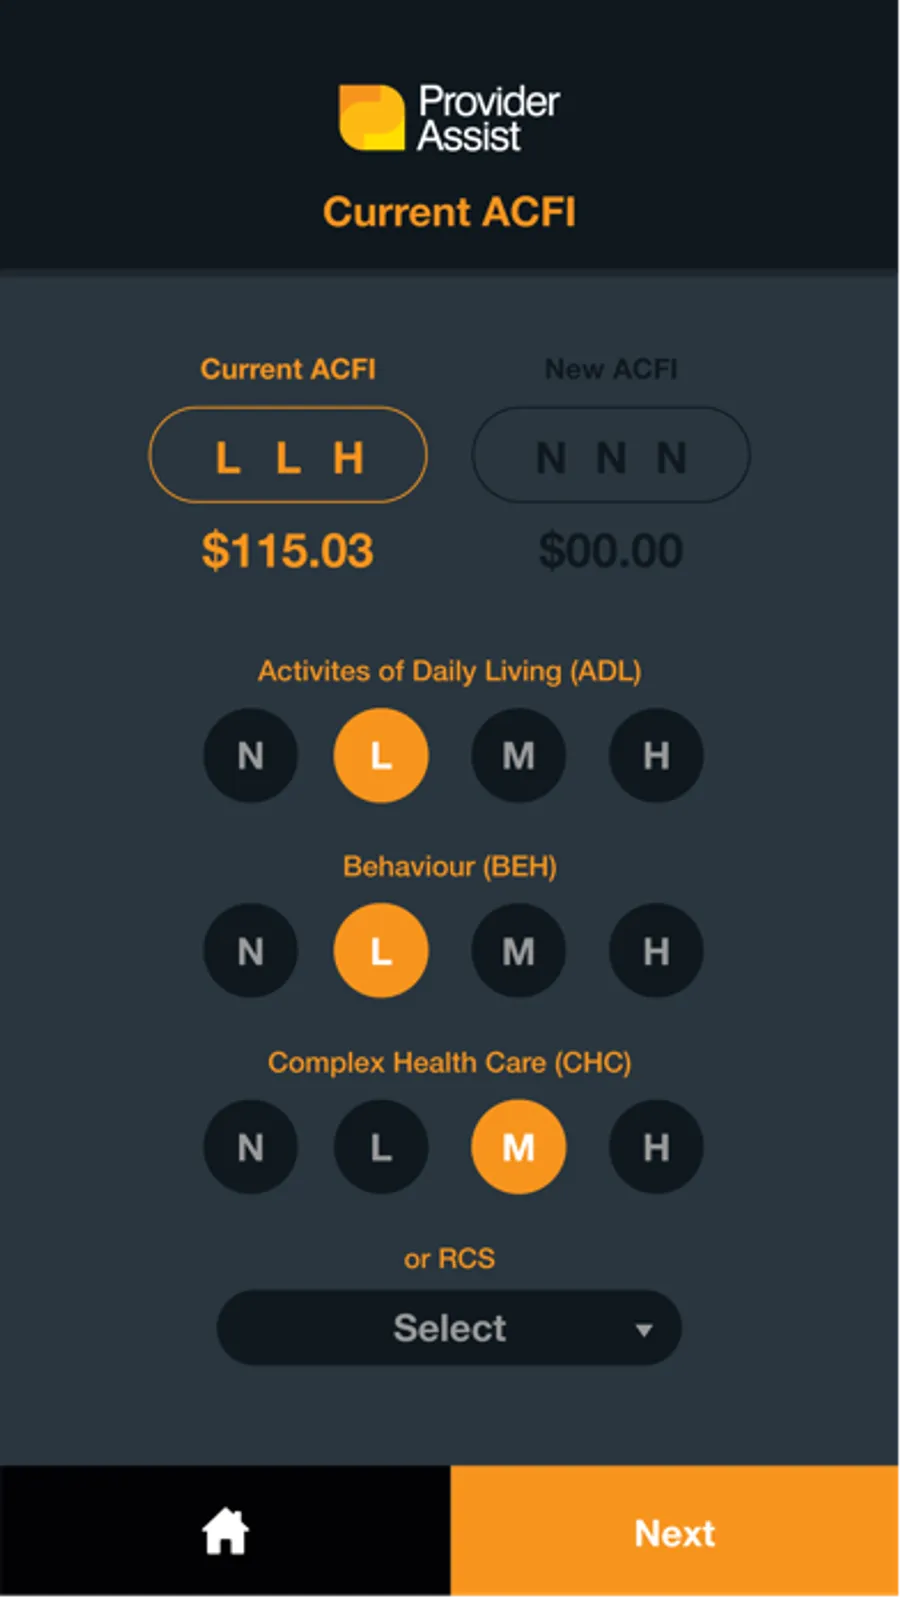Tap the New ACFI N N N pill
Screen dimensions: 900x1598
pyautogui.click(x=611, y=455)
